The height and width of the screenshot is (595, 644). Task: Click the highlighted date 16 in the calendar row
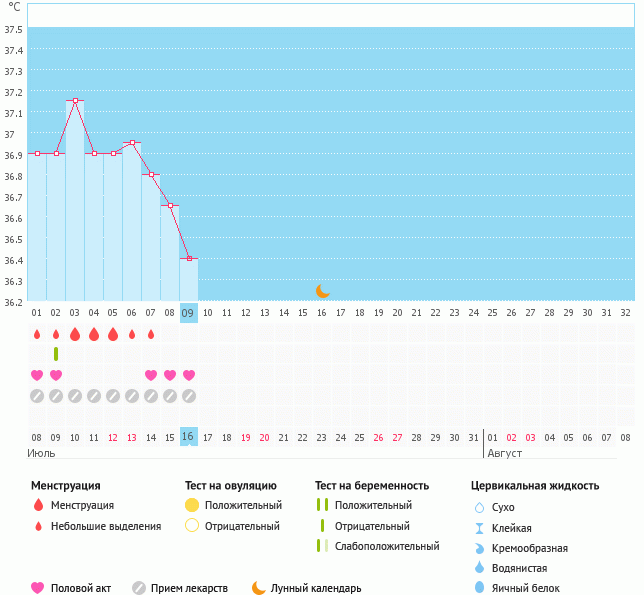[188, 436]
